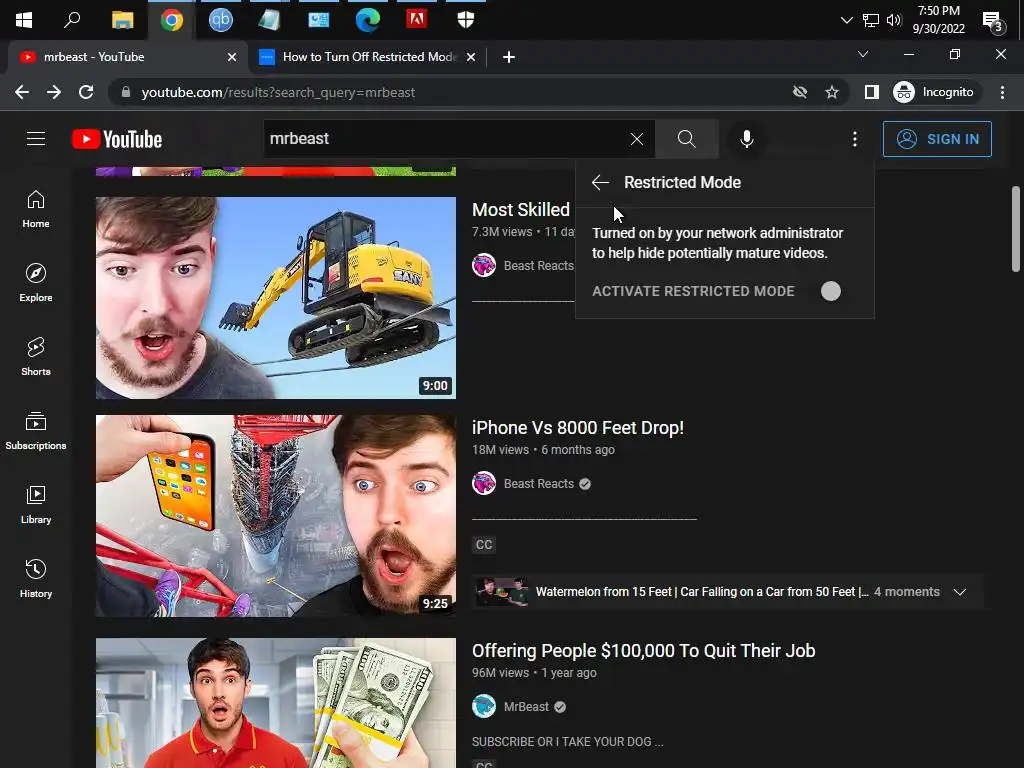
Task: Open Chrome's tab search dropdown arrow
Action: tap(863, 54)
